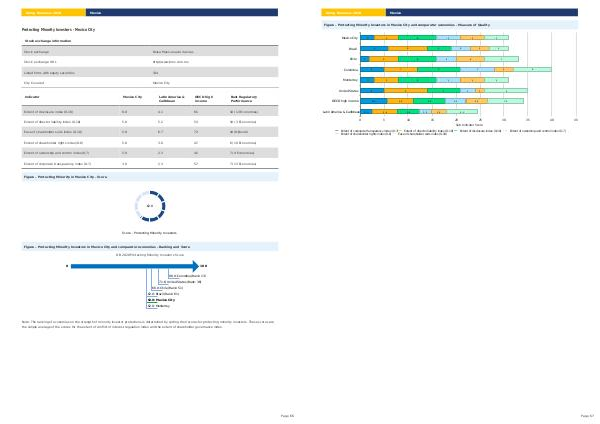Image resolution: width=600 pixels, height=424 pixels.
Task: Click the donut score chart graphic
Action: click(149, 205)
